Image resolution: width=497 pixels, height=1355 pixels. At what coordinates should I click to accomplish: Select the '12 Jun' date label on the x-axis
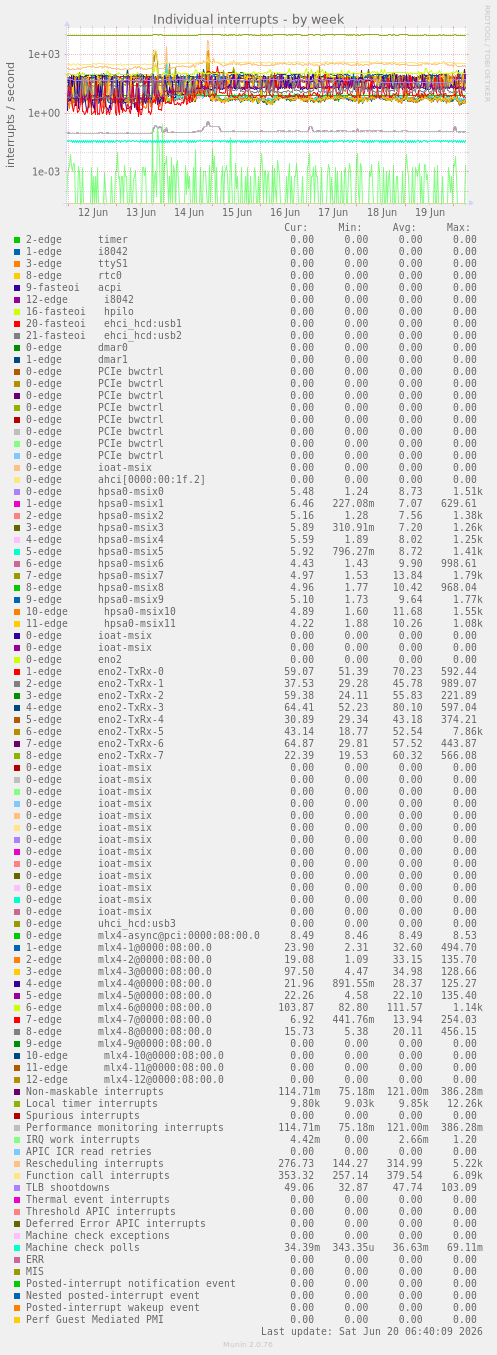pyautogui.click(x=93, y=212)
